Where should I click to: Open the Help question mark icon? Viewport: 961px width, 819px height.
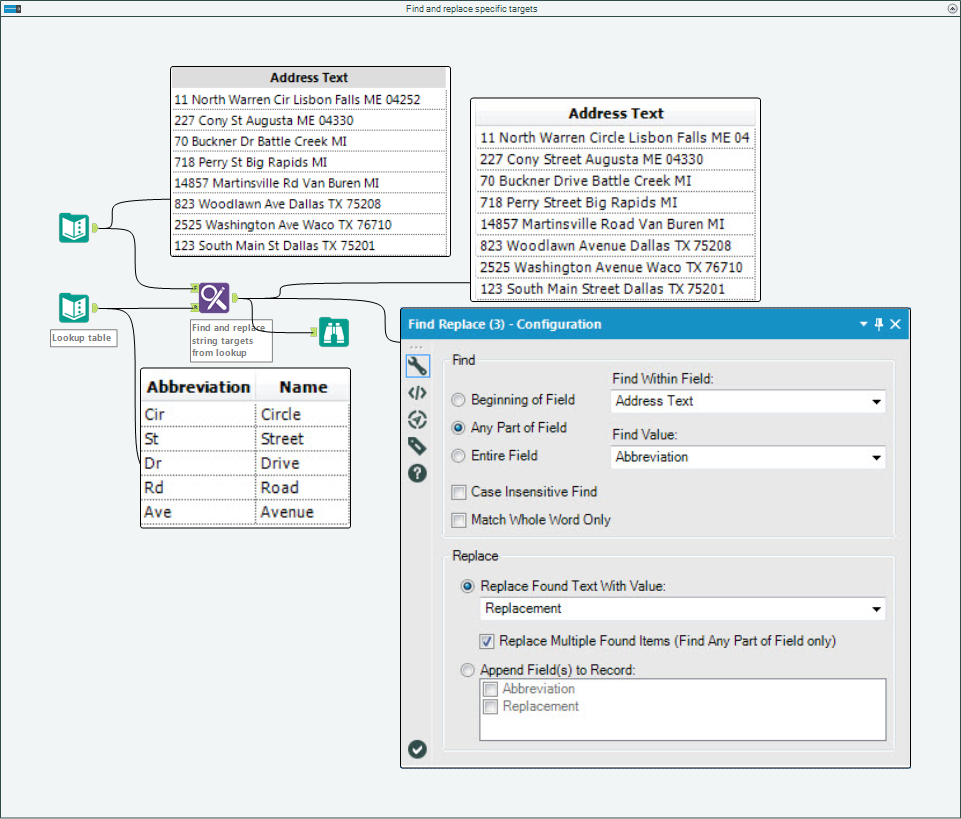click(x=417, y=473)
